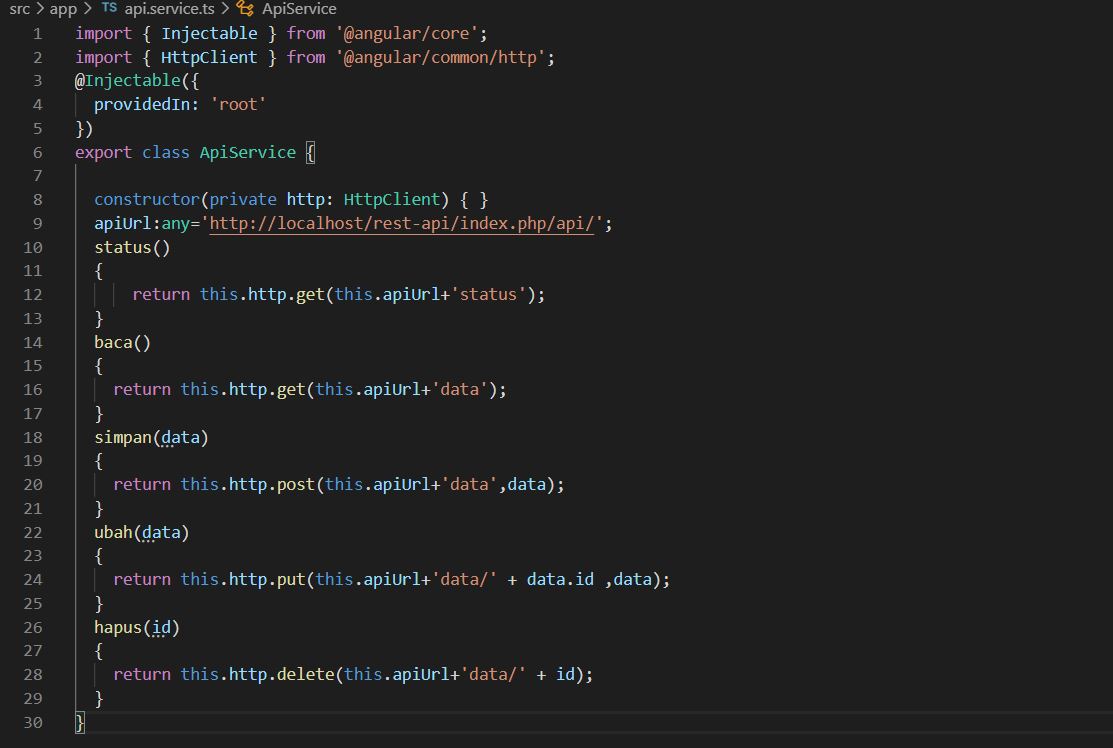Viewport: 1113px width, 748px height.
Task: Click 'delete' in the hapus return statement
Action: point(305,675)
